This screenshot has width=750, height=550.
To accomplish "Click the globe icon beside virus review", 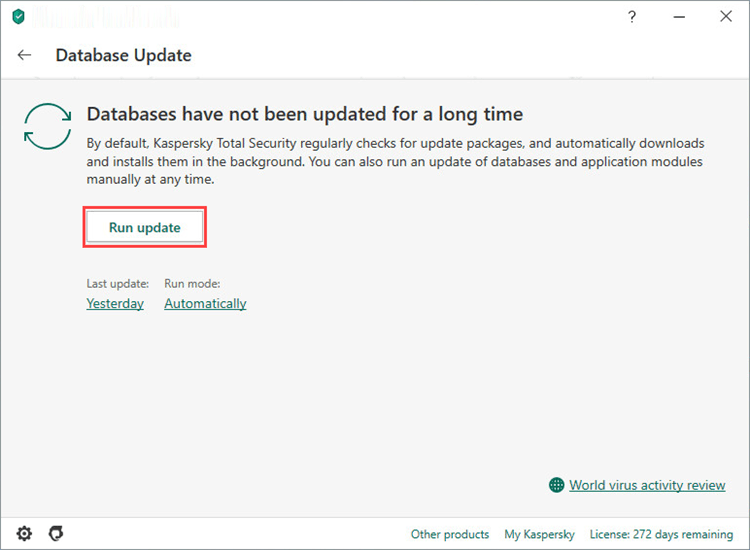I will tap(557, 485).
